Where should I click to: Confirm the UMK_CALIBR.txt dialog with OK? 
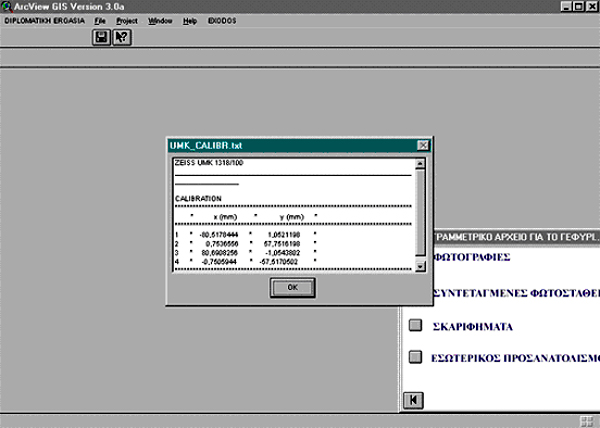tap(293, 287)
